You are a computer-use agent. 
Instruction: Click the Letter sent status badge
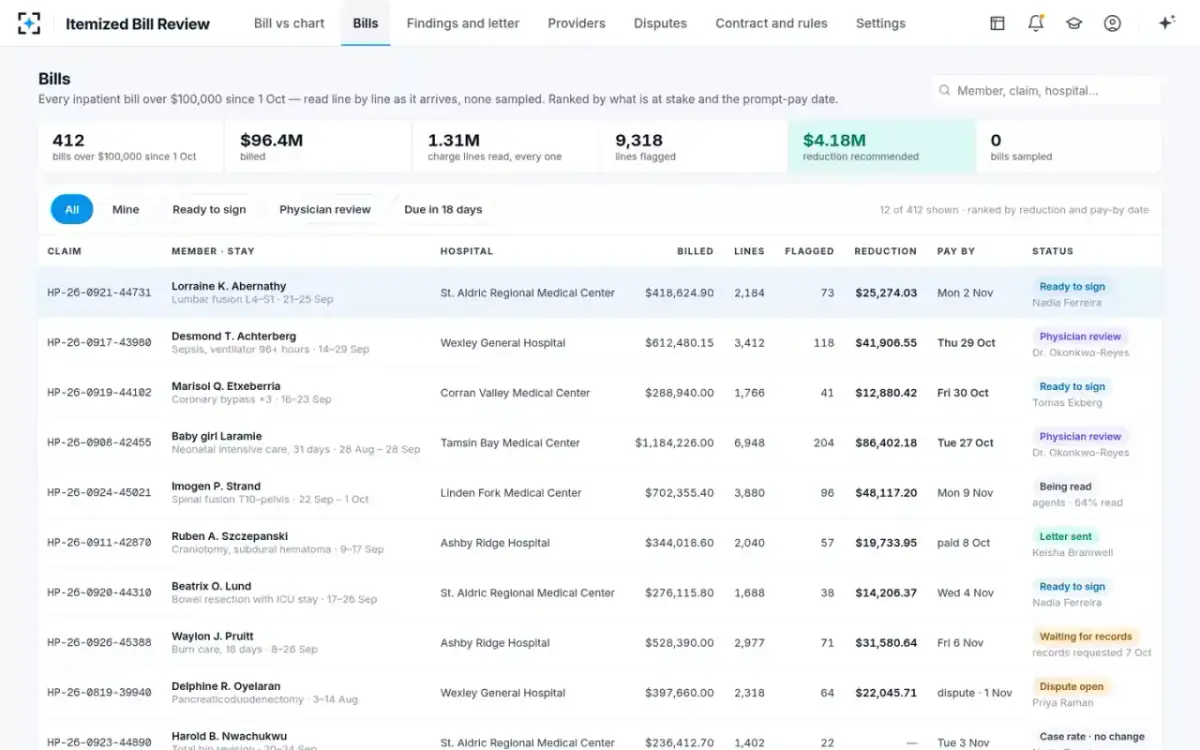1066,536
